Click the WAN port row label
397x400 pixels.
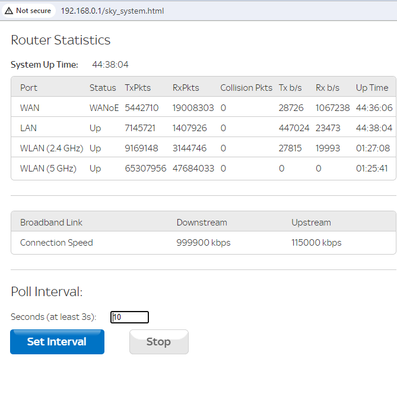[x=30, y=108]
